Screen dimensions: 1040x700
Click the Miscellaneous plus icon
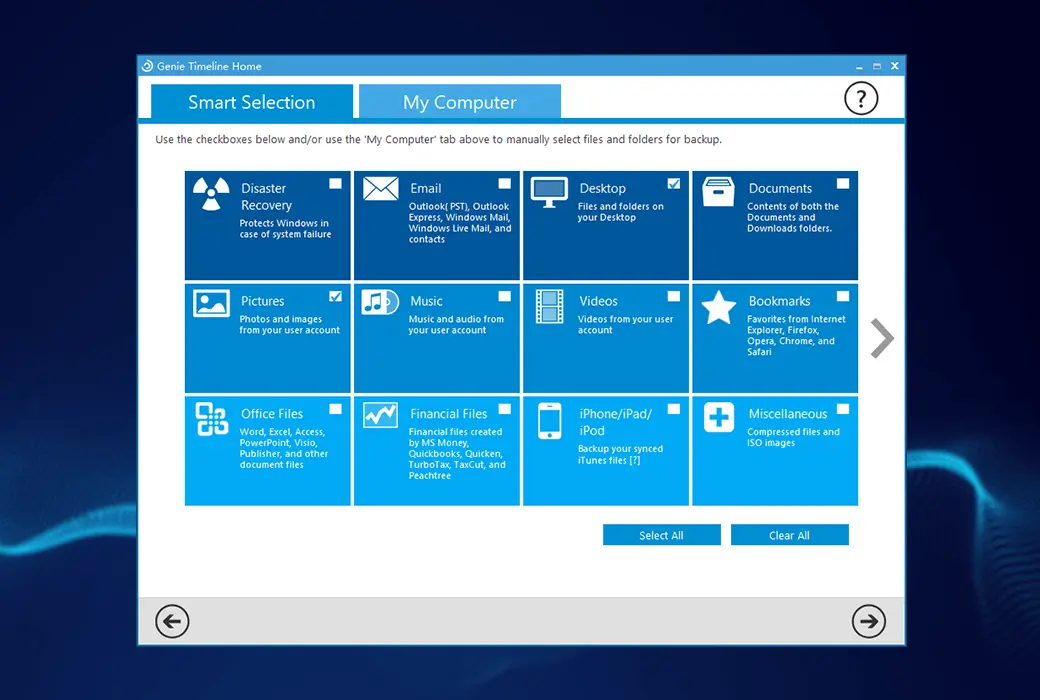pos(719,417)
